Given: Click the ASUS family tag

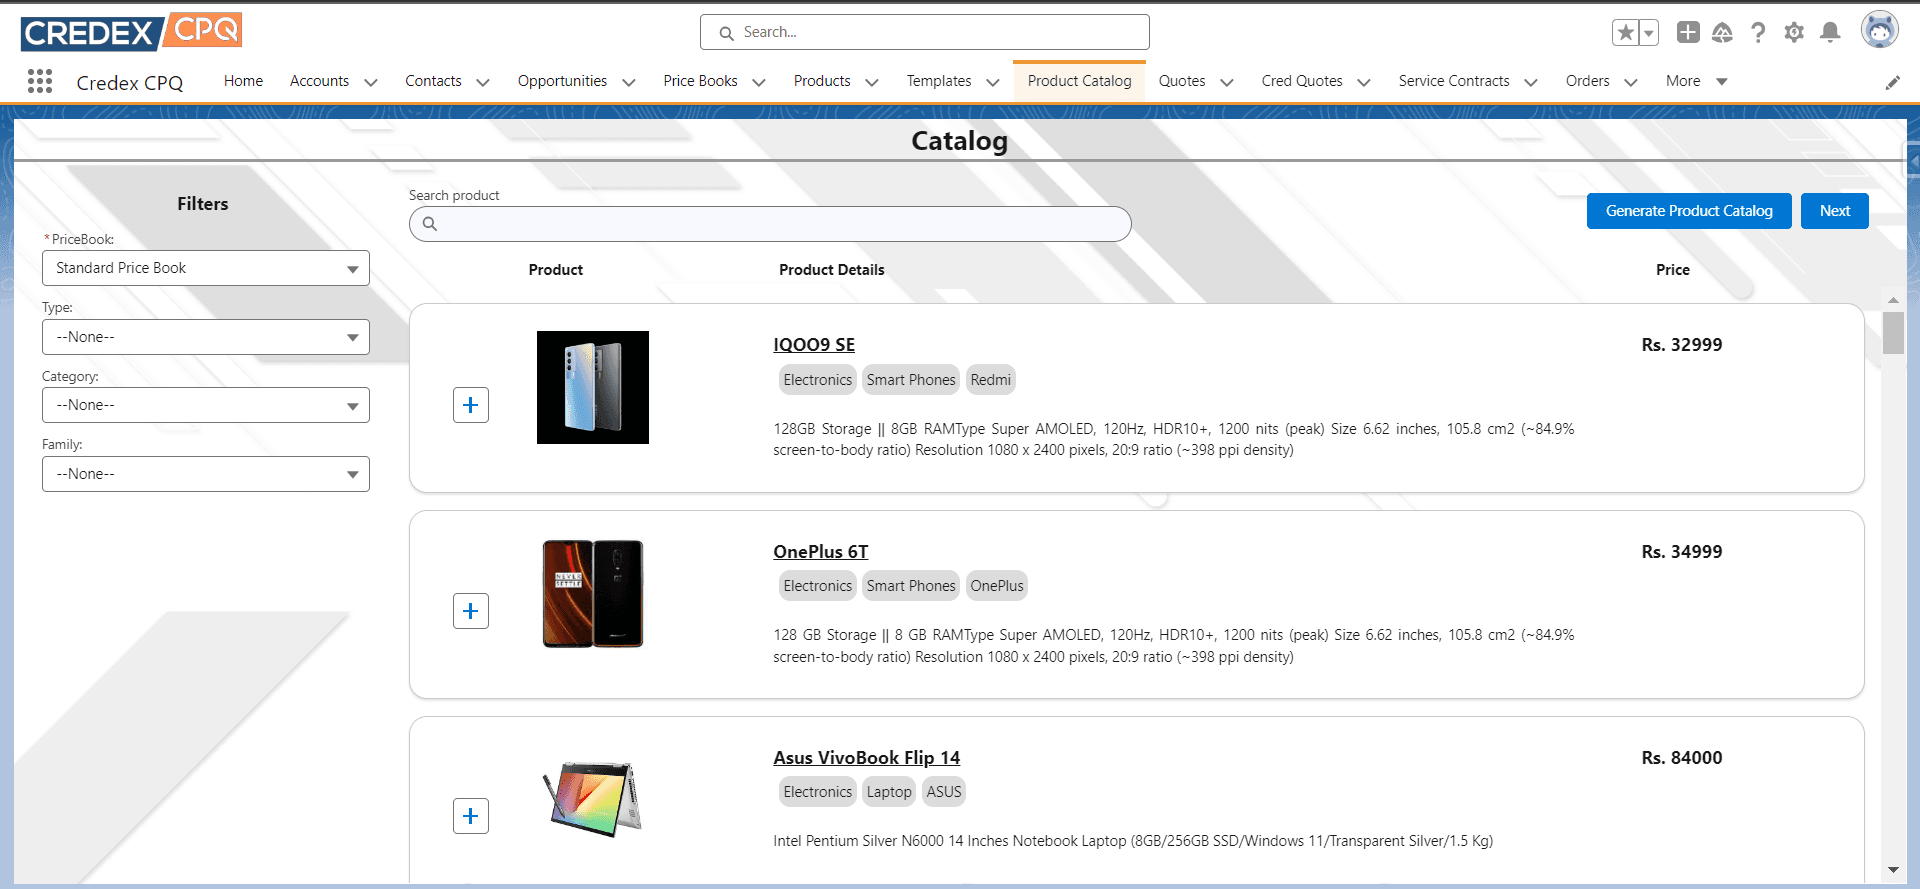Looking at the screenshot, I should [944, 792].
